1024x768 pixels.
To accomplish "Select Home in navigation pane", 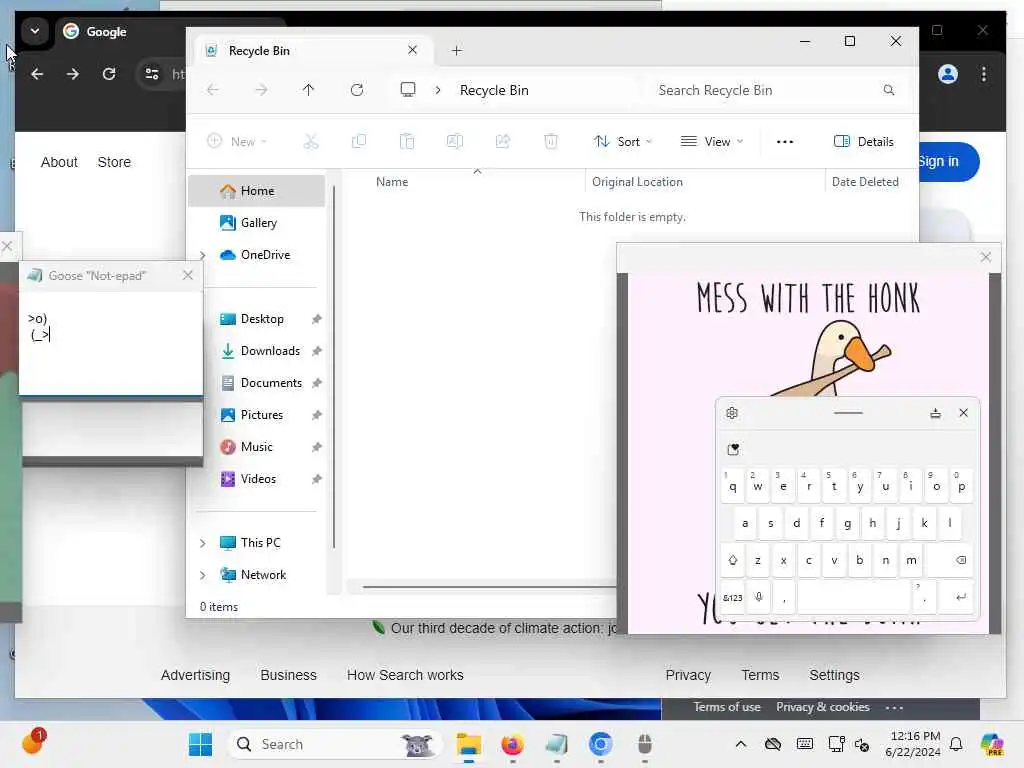I will point(257,191).
